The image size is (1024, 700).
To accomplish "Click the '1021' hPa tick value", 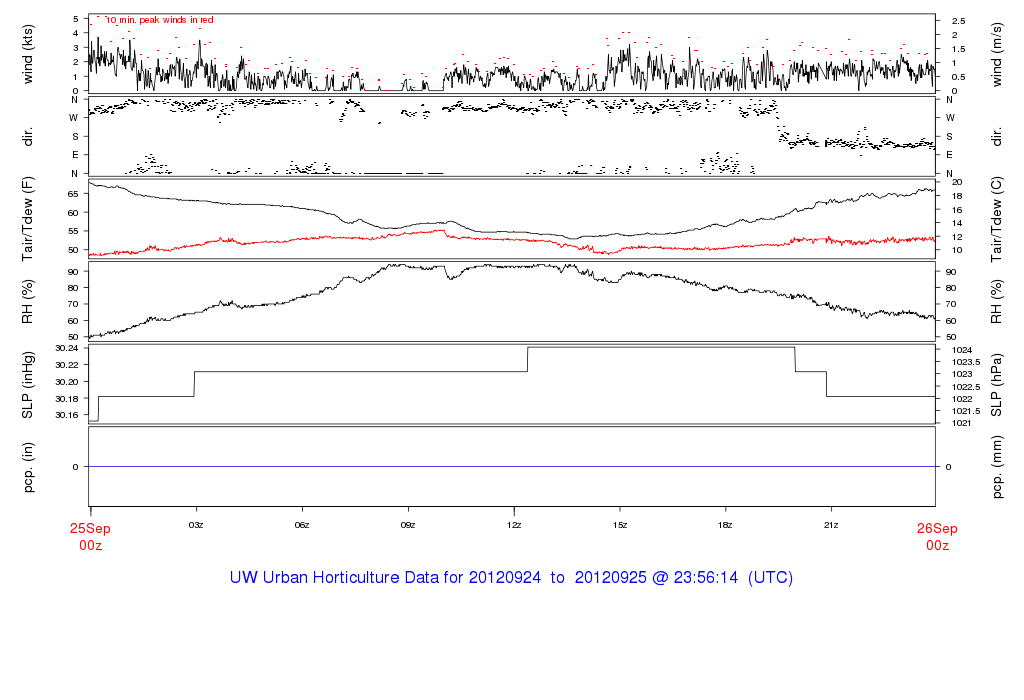I will point(962,423).
